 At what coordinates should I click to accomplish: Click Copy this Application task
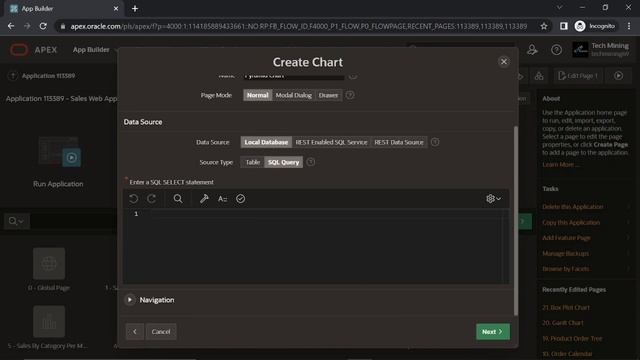(571, 222)
